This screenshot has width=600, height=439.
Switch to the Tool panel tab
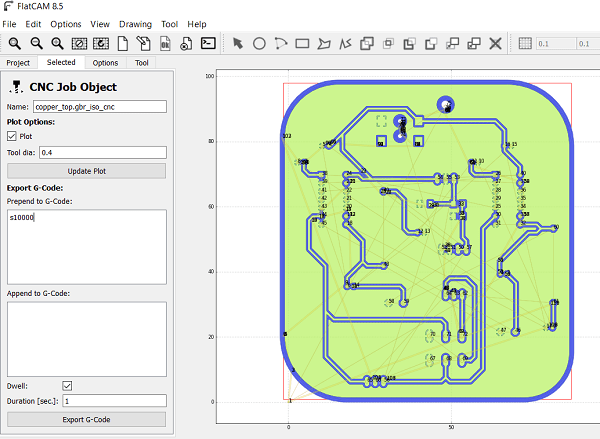[142, 63]
